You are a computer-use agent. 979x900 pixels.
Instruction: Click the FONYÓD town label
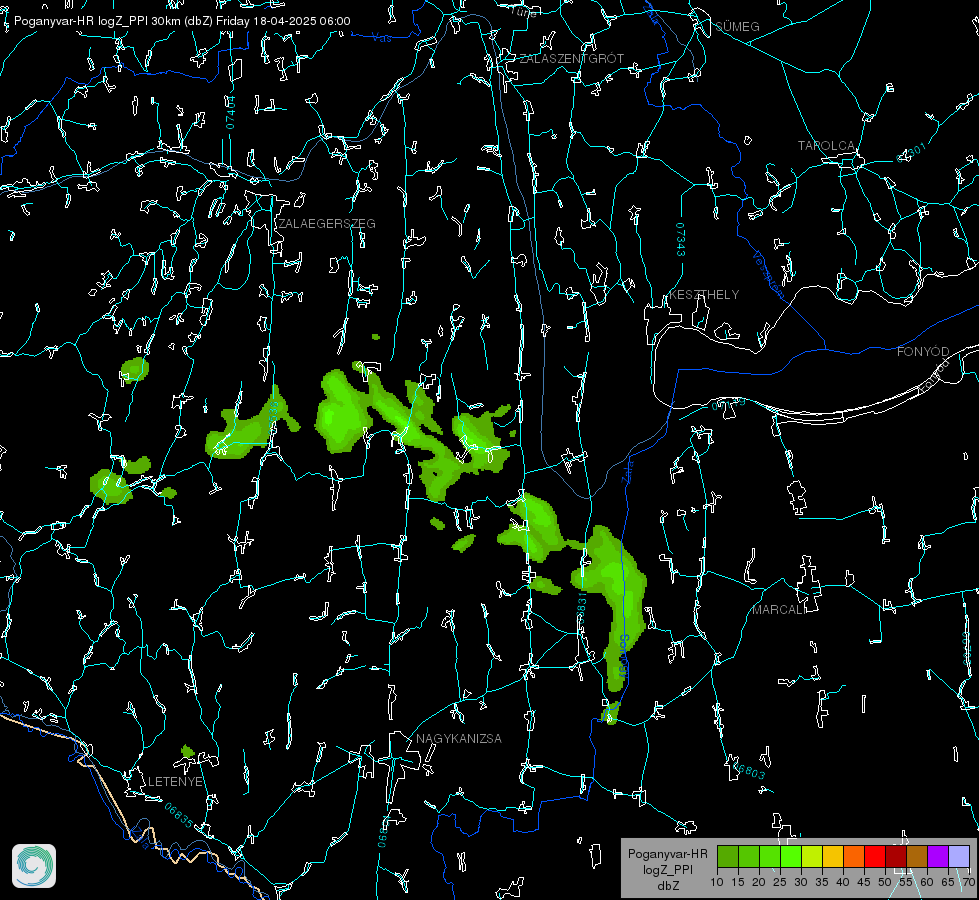pos(923,352)
